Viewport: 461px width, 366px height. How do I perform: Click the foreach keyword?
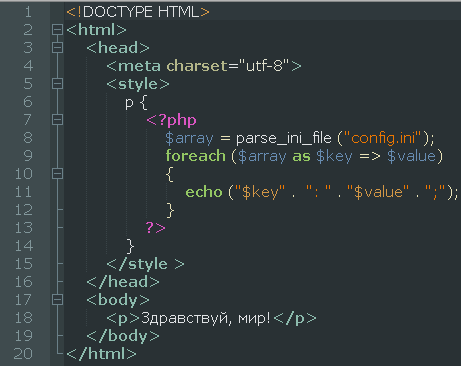coord(196,156)
